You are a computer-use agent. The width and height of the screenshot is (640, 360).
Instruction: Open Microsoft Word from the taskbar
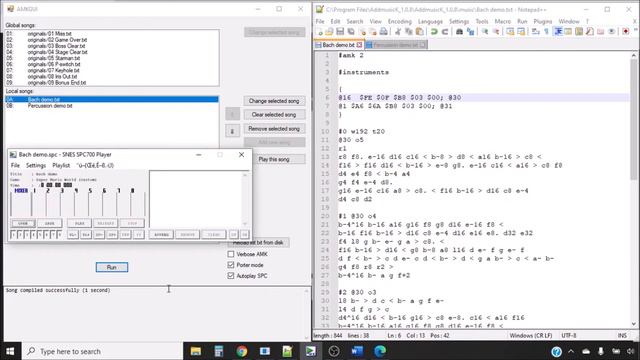point(357,351)
